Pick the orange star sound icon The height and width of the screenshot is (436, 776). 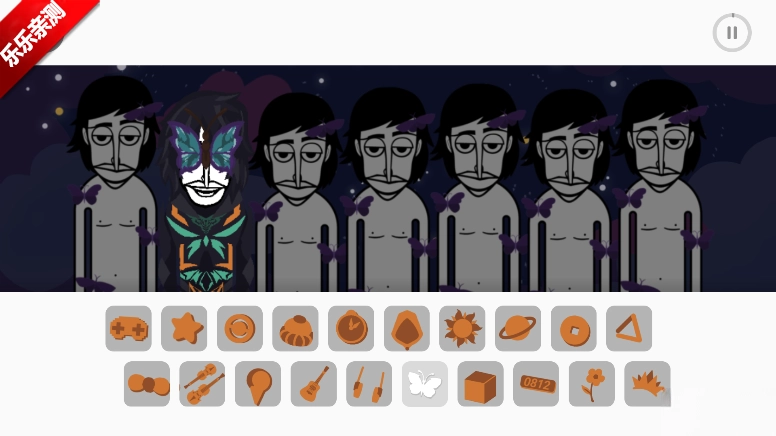coord(184,329)
